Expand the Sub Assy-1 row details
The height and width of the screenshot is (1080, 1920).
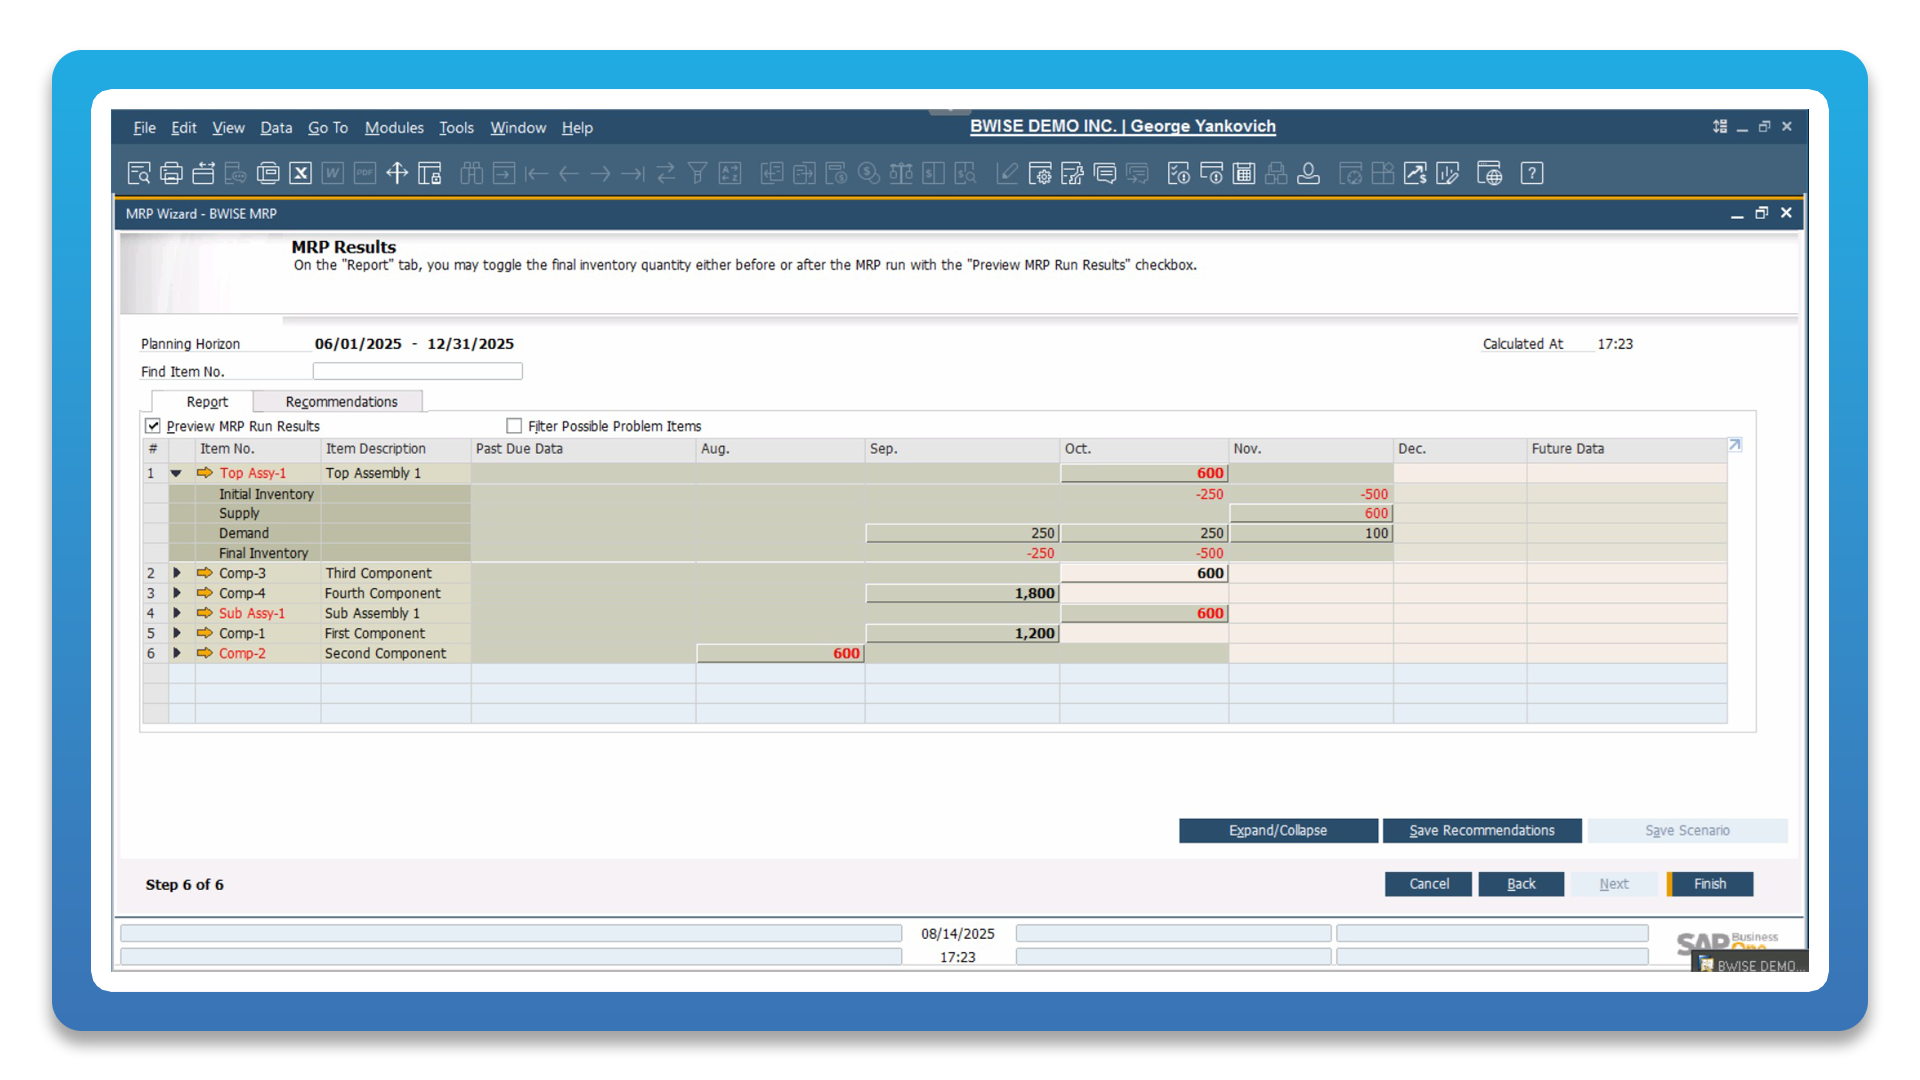pos(176,612)
